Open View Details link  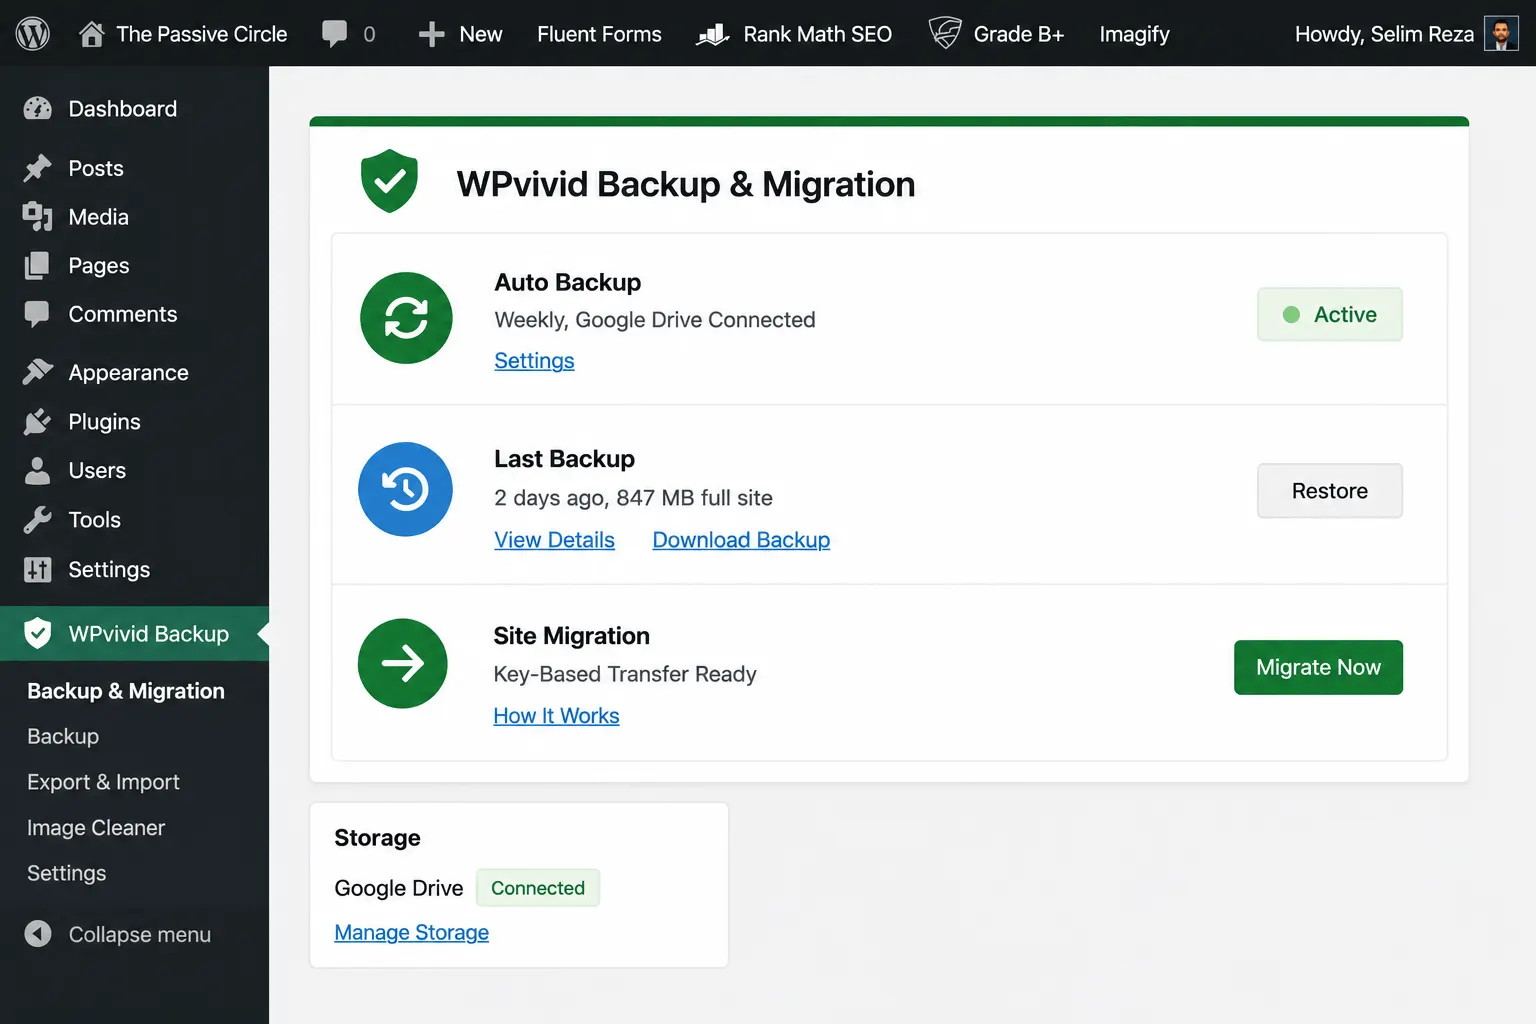point(554,540)
